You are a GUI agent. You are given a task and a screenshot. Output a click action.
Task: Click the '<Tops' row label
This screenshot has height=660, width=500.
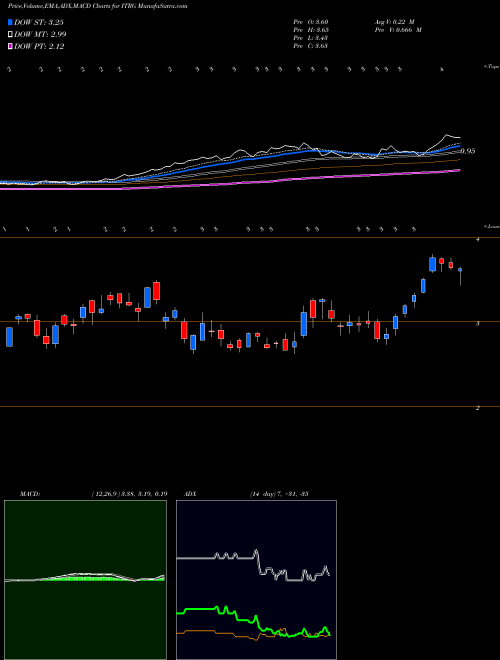tap(491, 67)
